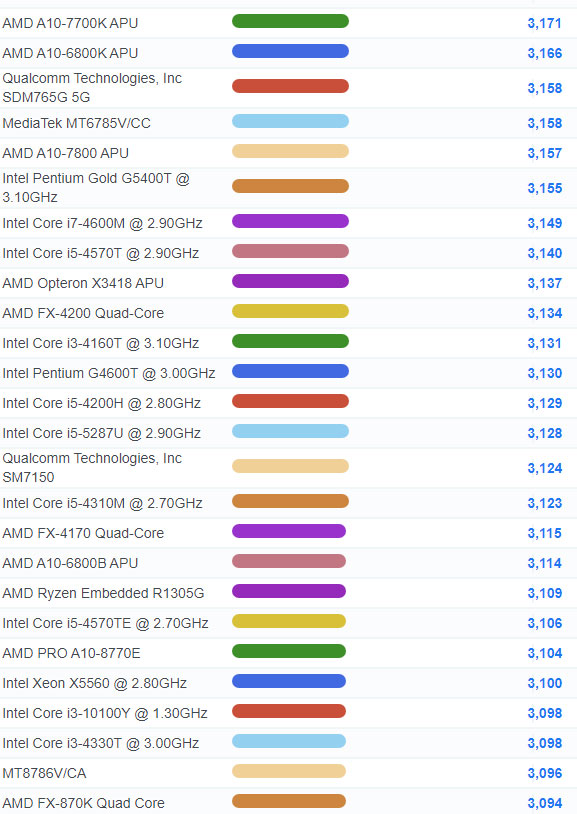The image size is (577, 814).
Task: Click score 3,114 for A10-6800B
Action: [544, 564]
